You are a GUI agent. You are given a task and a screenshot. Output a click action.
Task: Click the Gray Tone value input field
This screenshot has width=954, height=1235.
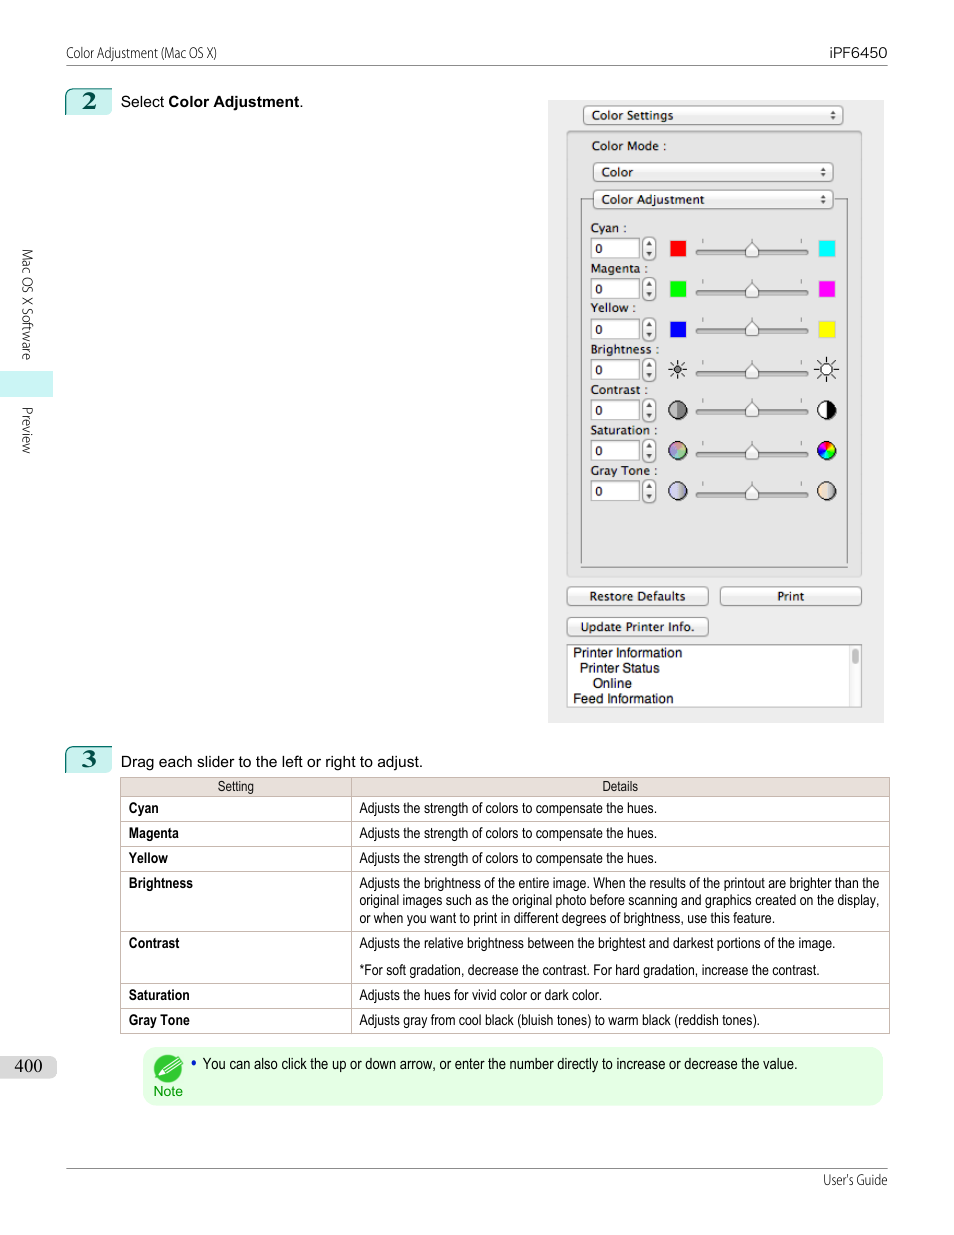pyautogui.click(x=615, y=491)
